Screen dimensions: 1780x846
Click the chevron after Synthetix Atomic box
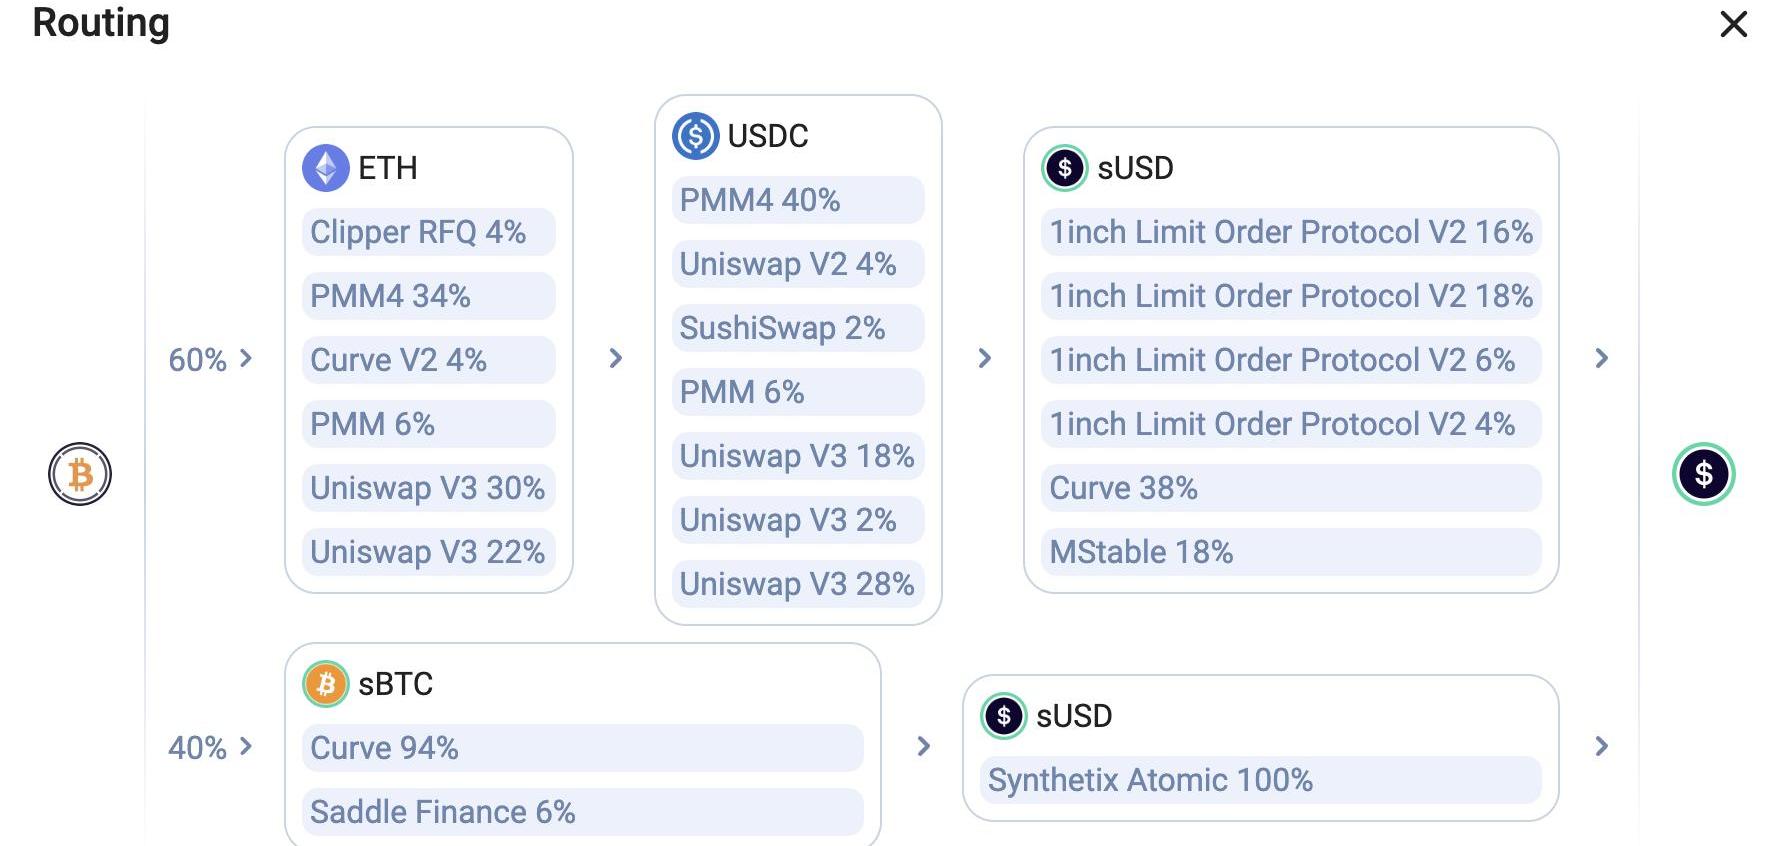[x=1602, y=746]
